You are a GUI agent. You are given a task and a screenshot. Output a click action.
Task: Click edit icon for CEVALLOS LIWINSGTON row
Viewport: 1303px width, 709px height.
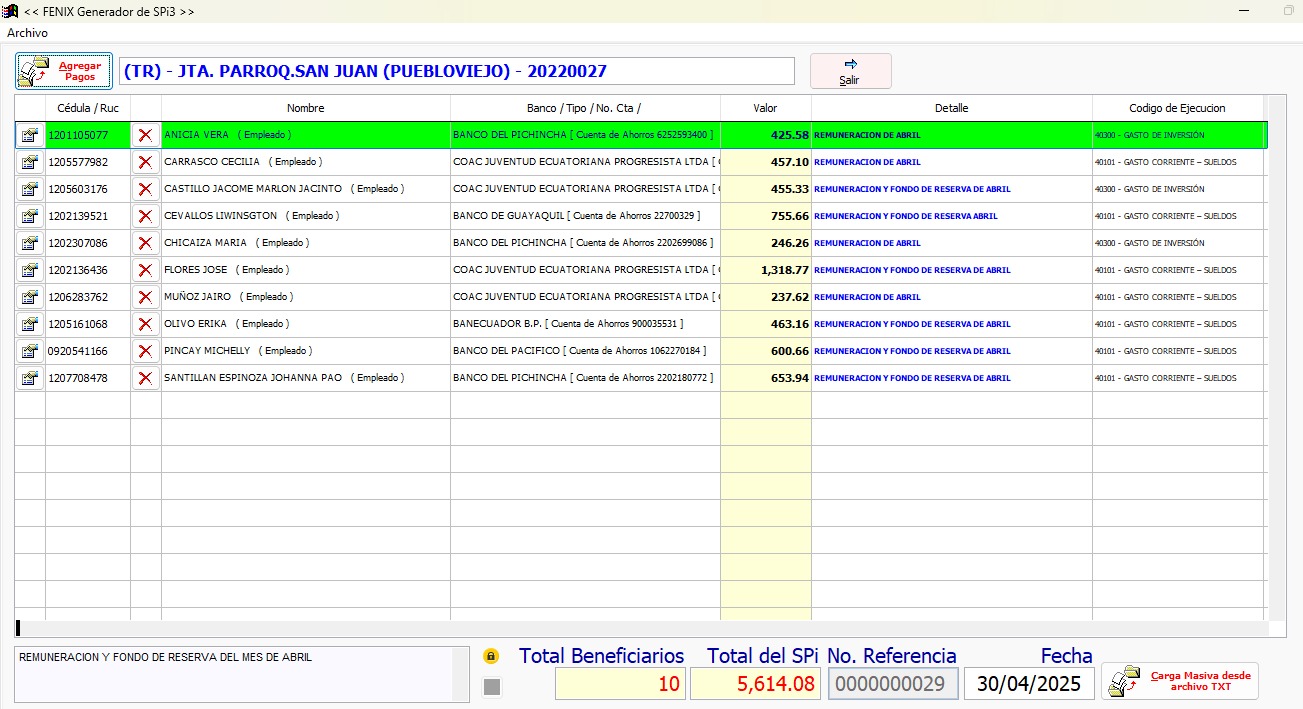30,216
